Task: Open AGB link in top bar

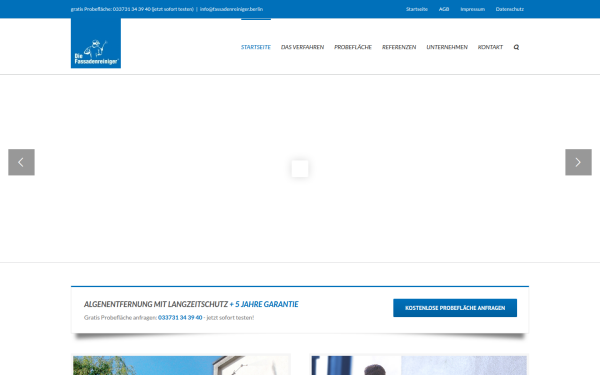Action: click(444, 9)
